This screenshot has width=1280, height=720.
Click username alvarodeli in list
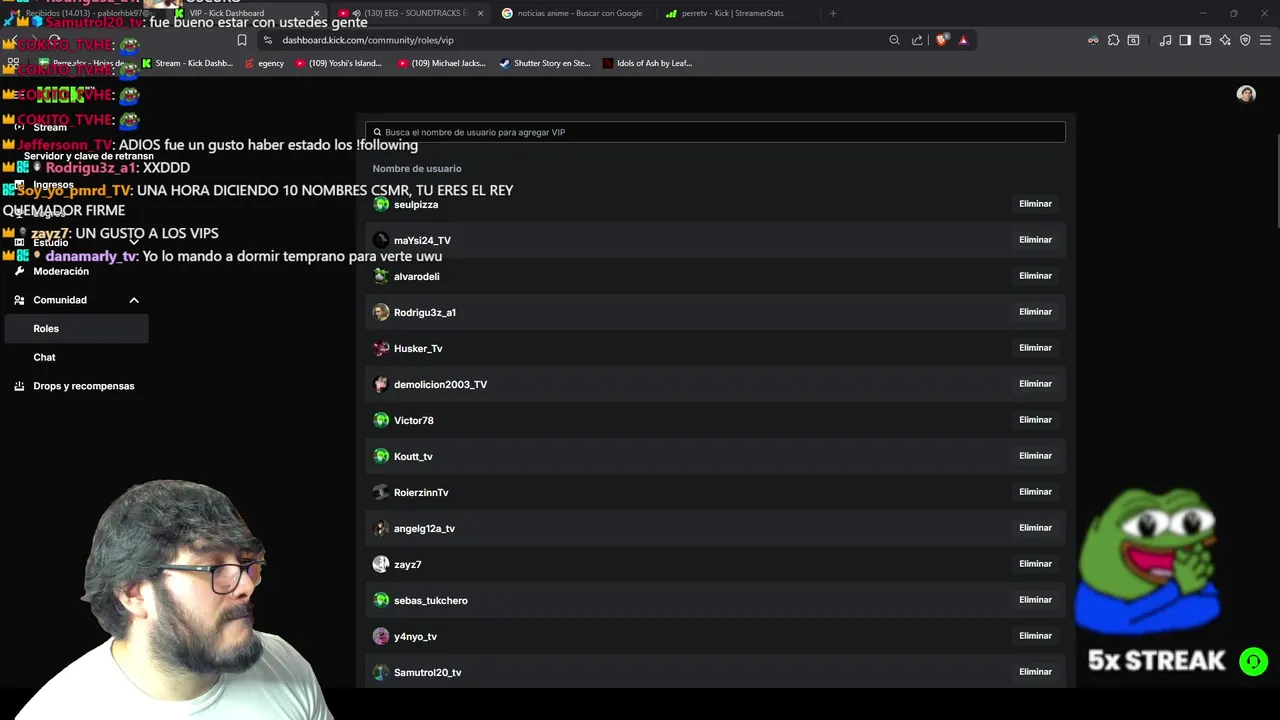[417, 277]
